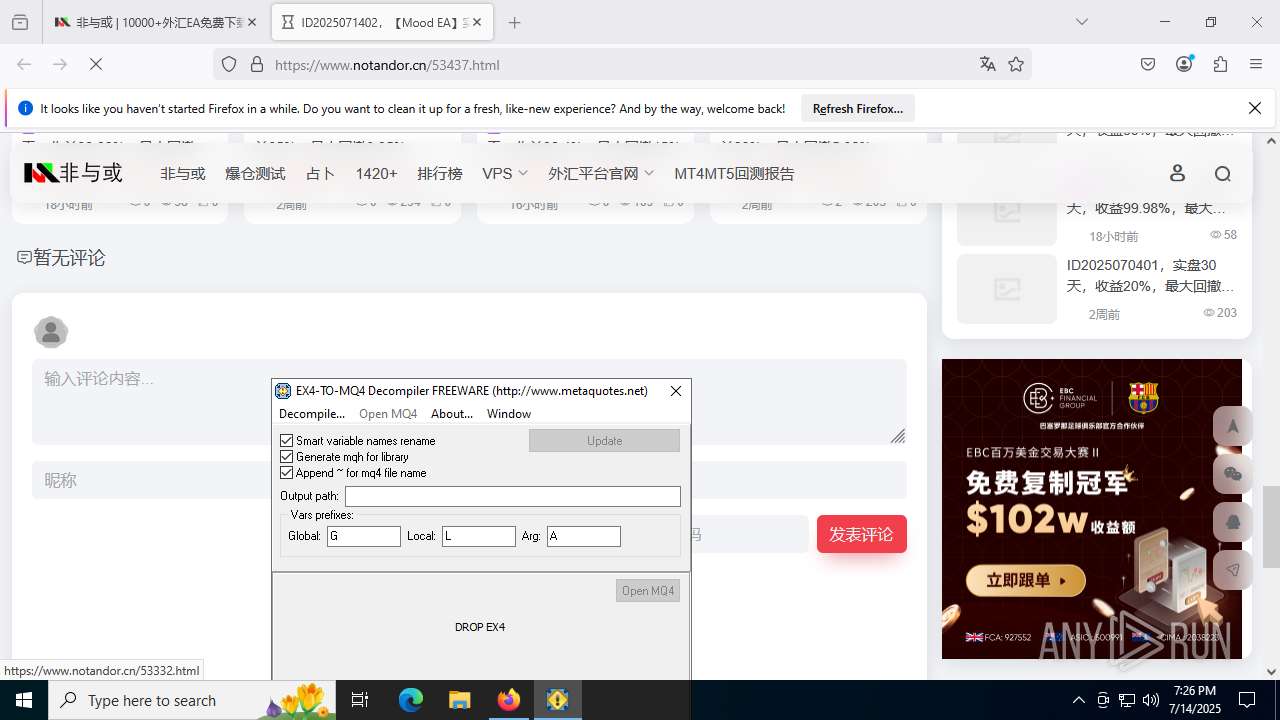Open the Firefox hamburger menu

[x=1256, y=64]
